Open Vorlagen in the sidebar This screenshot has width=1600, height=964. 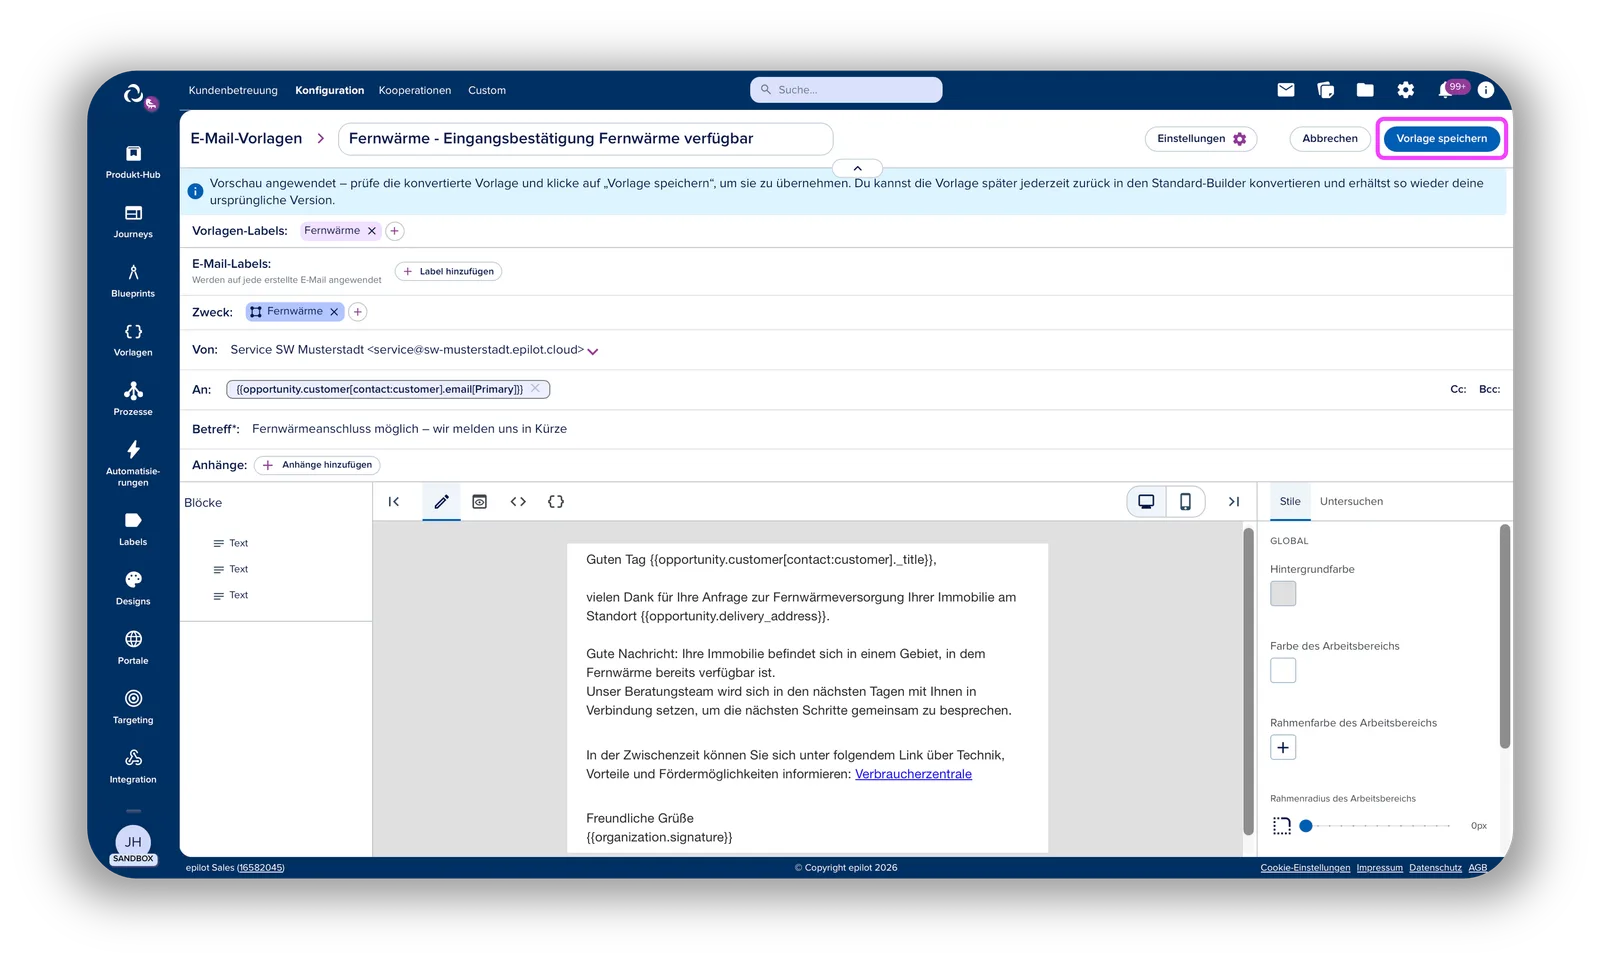pos(133,340)
